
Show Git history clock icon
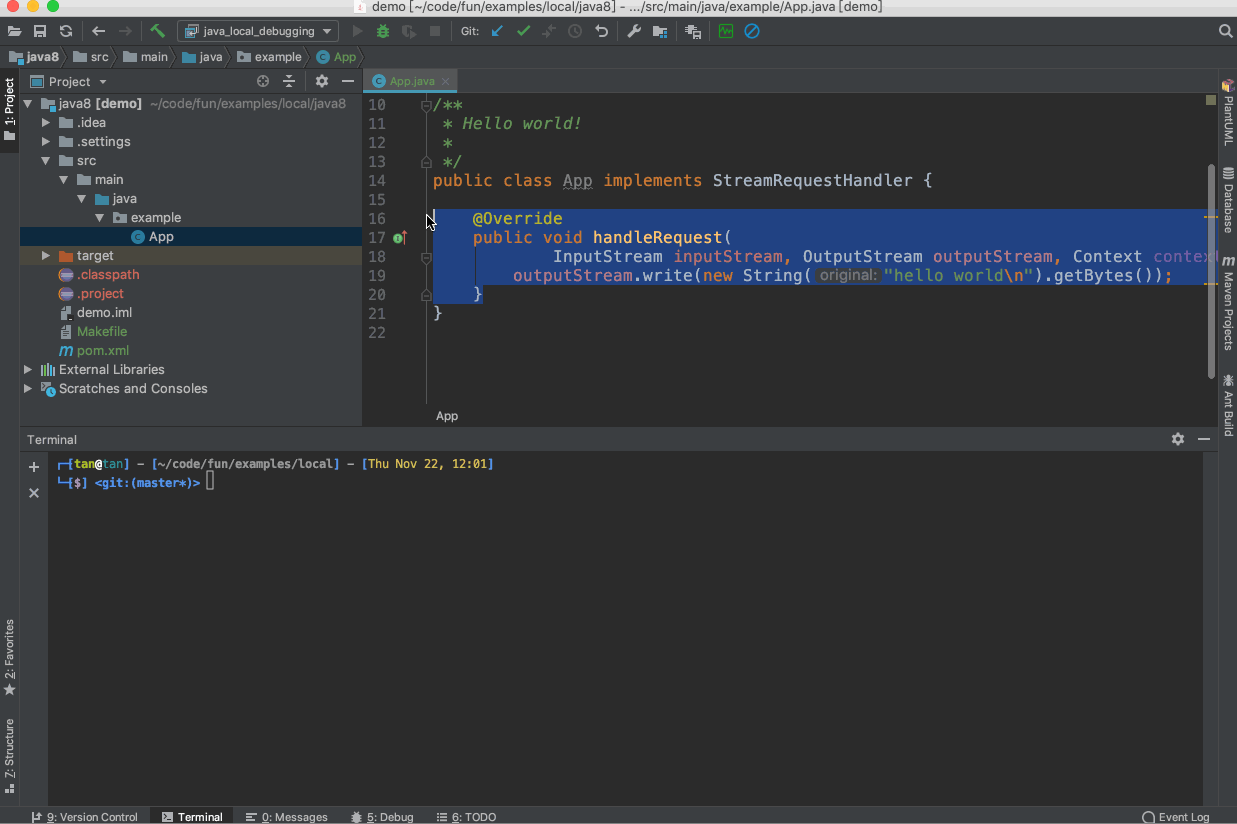click(x=575, y=31)
